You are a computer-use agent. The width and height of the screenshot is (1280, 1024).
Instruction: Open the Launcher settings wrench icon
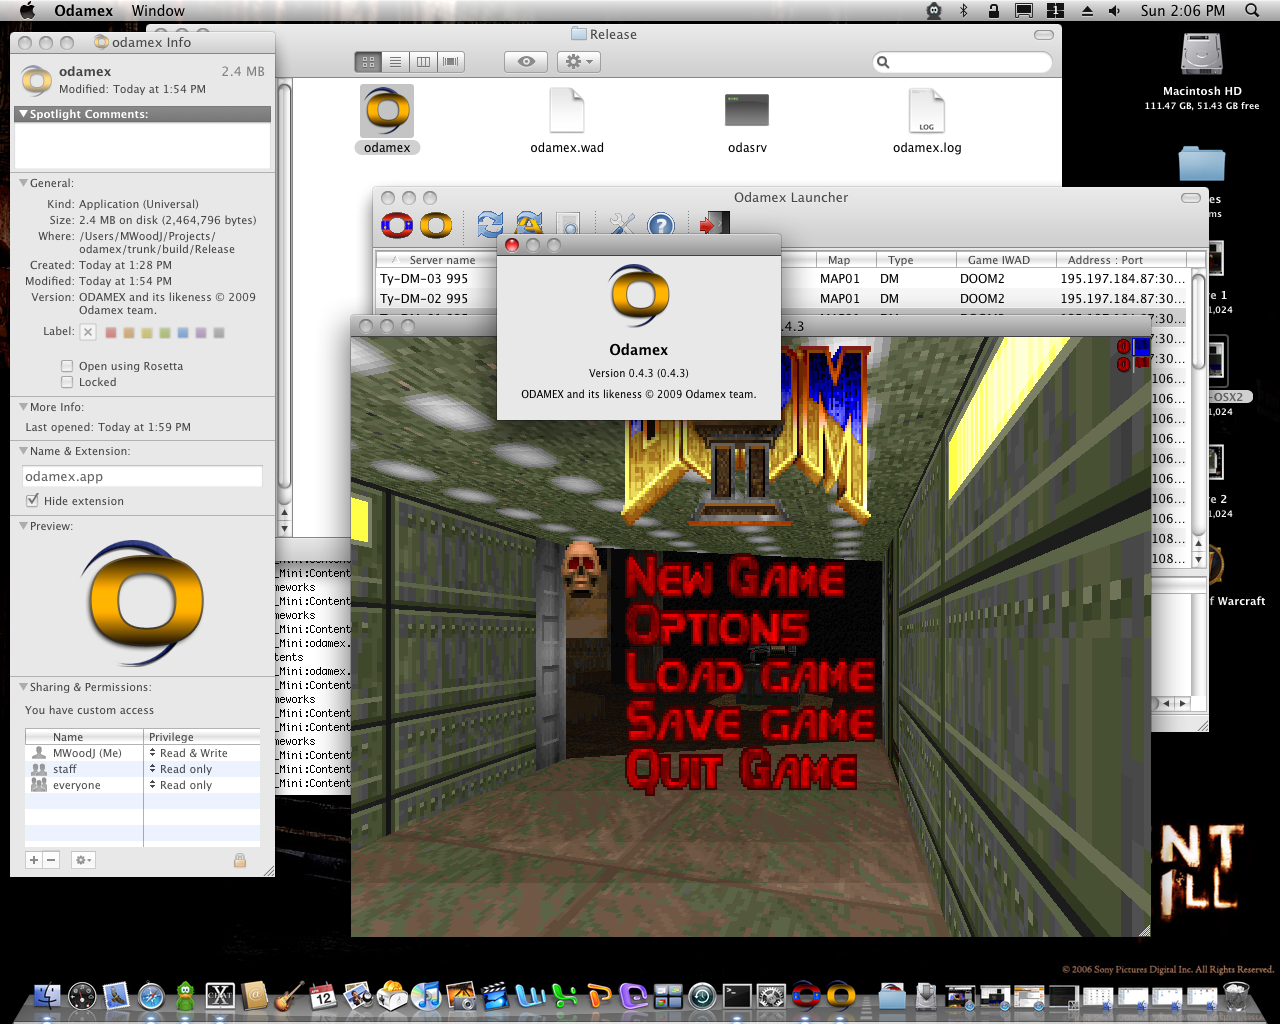622,225
